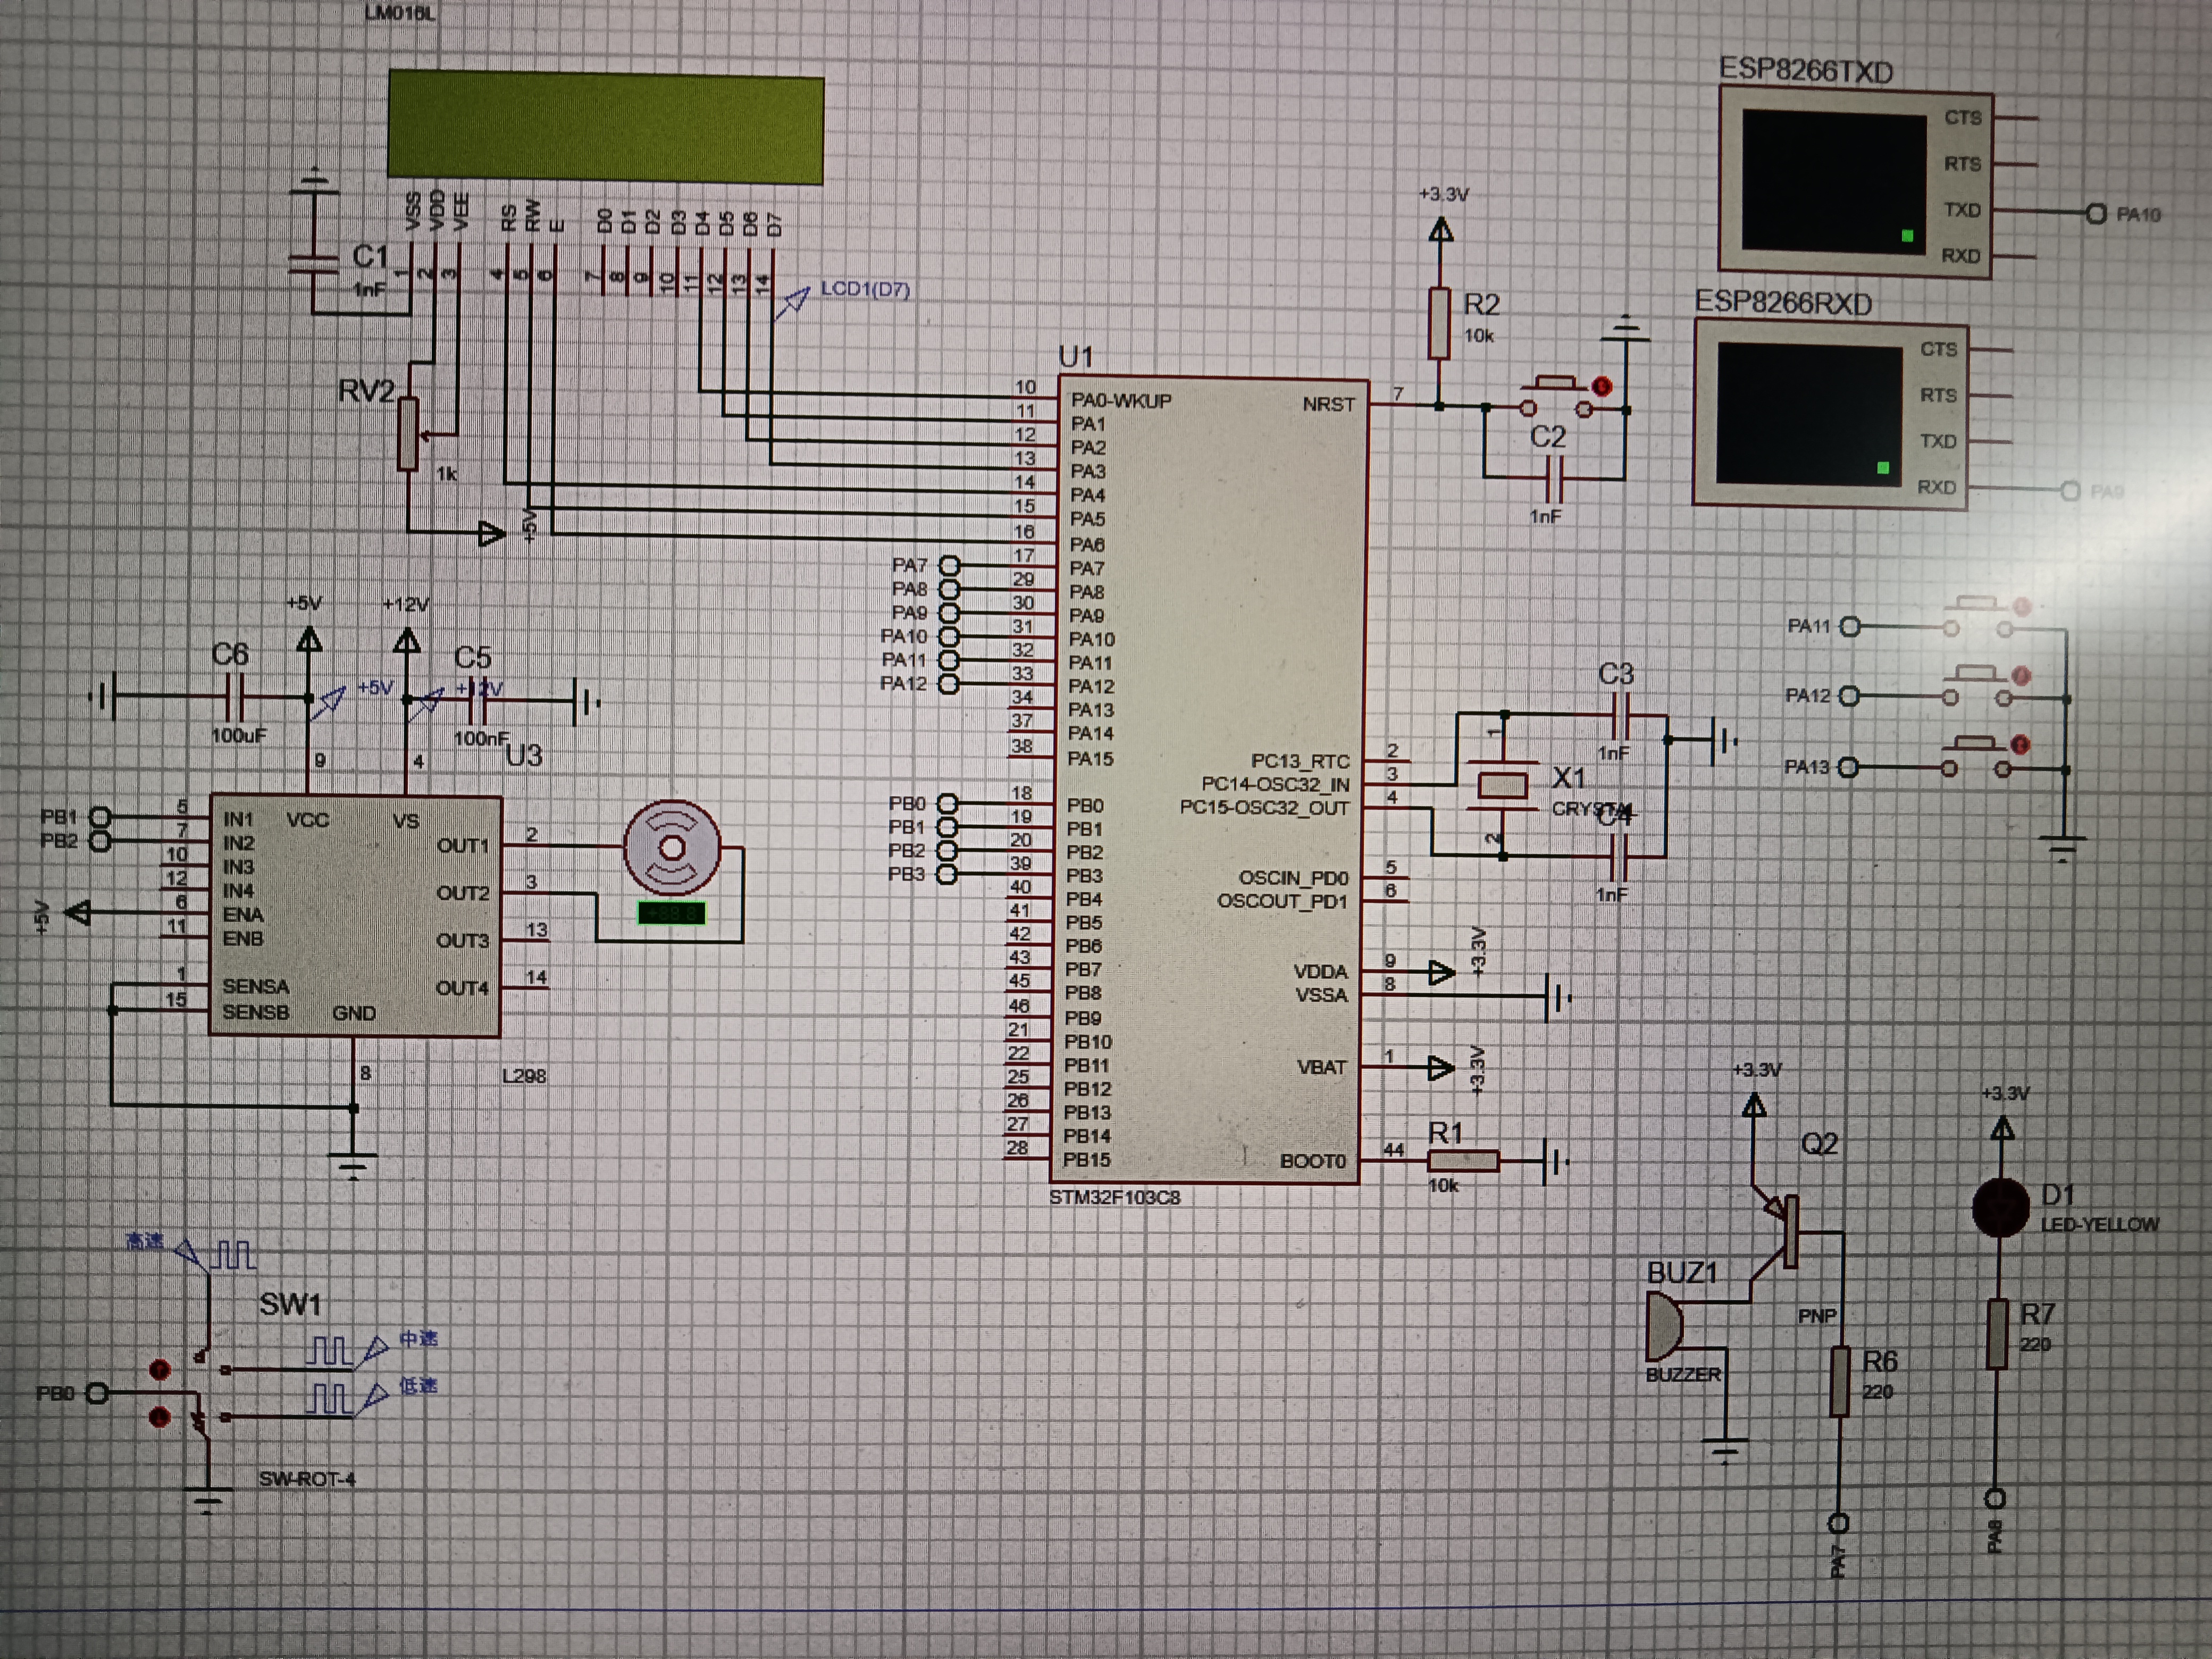
Task: Click the D1 yellow LED
Action: [2000, 1208]
